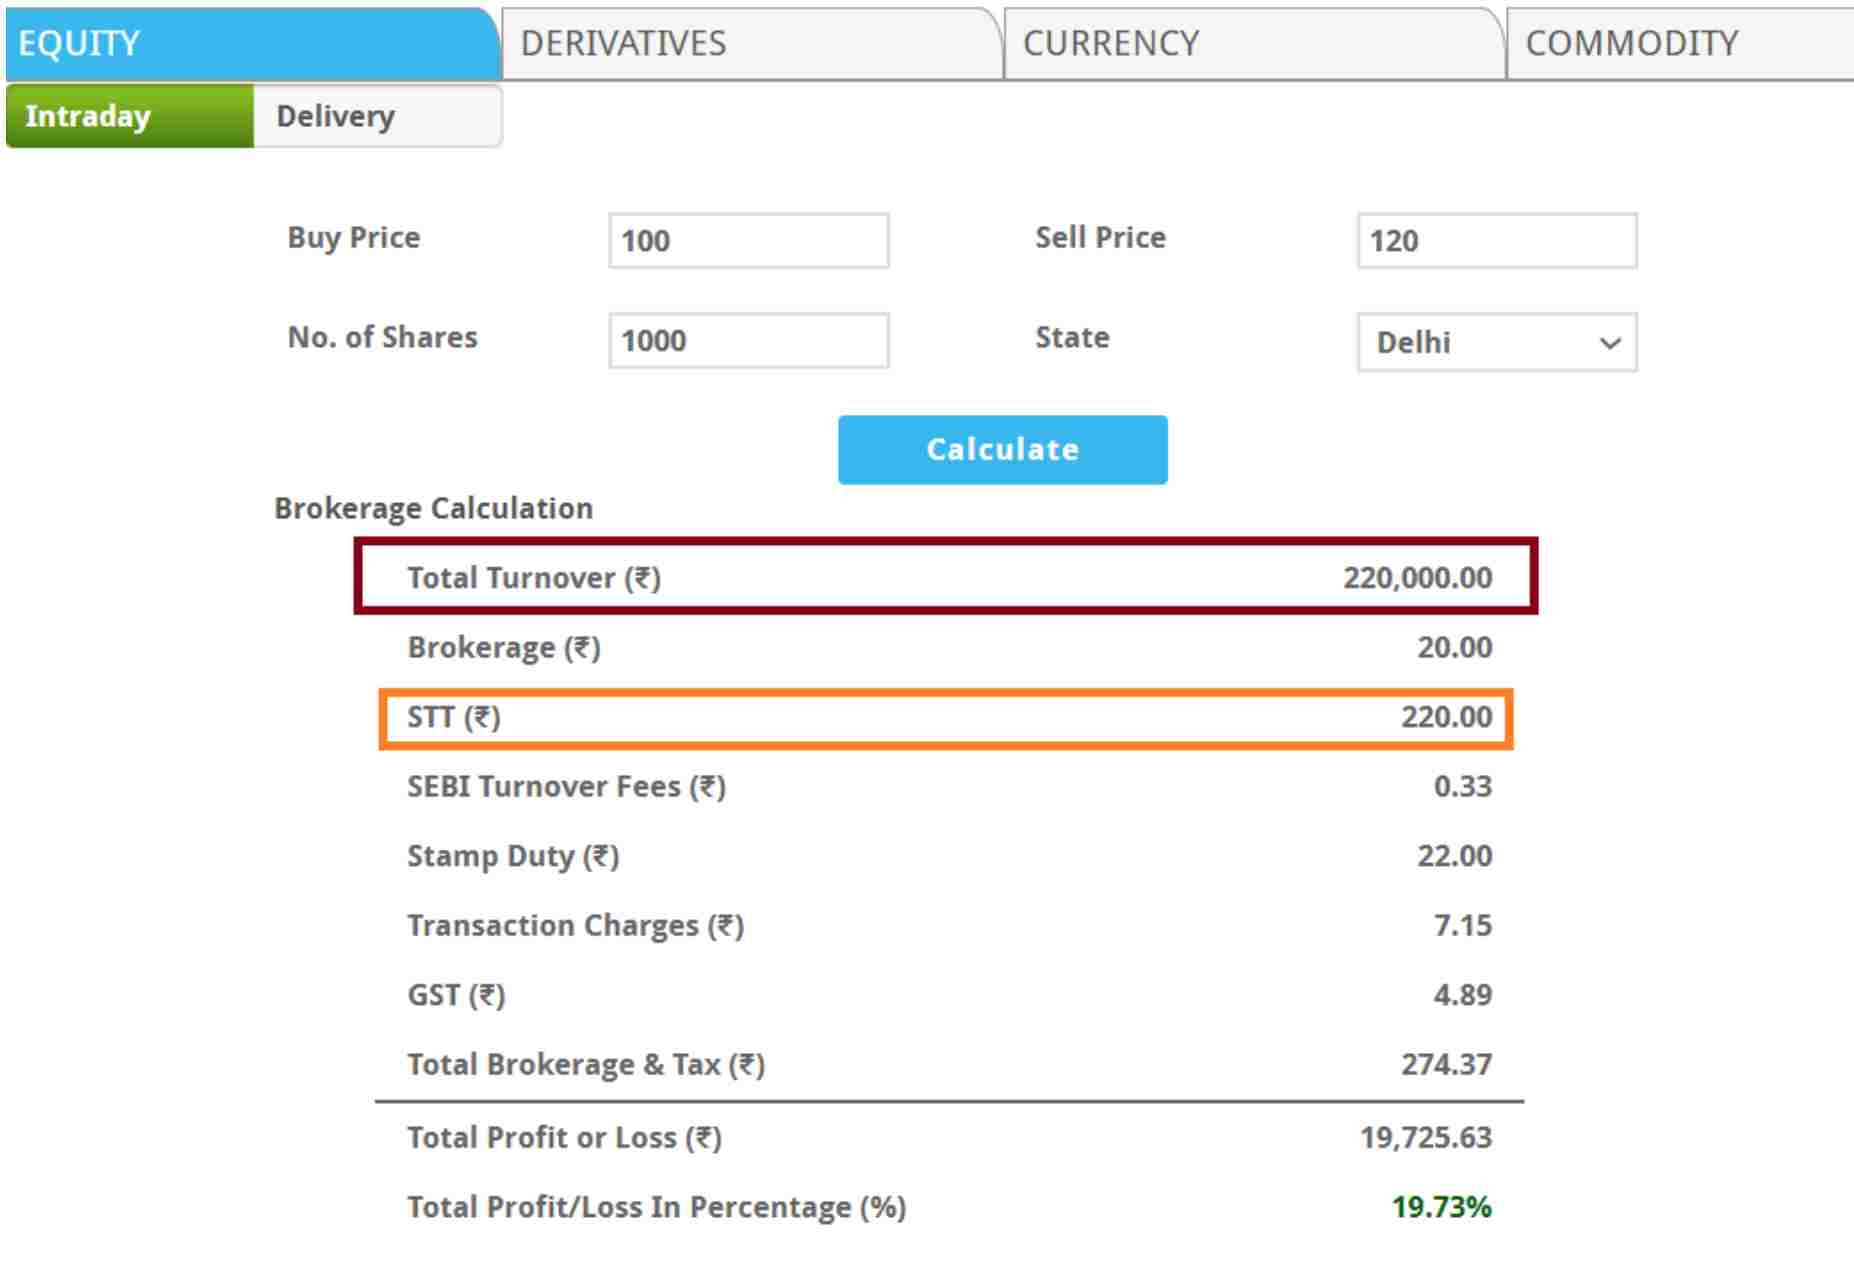Click the Brokerage value 20.00

tap(1454, 648)
